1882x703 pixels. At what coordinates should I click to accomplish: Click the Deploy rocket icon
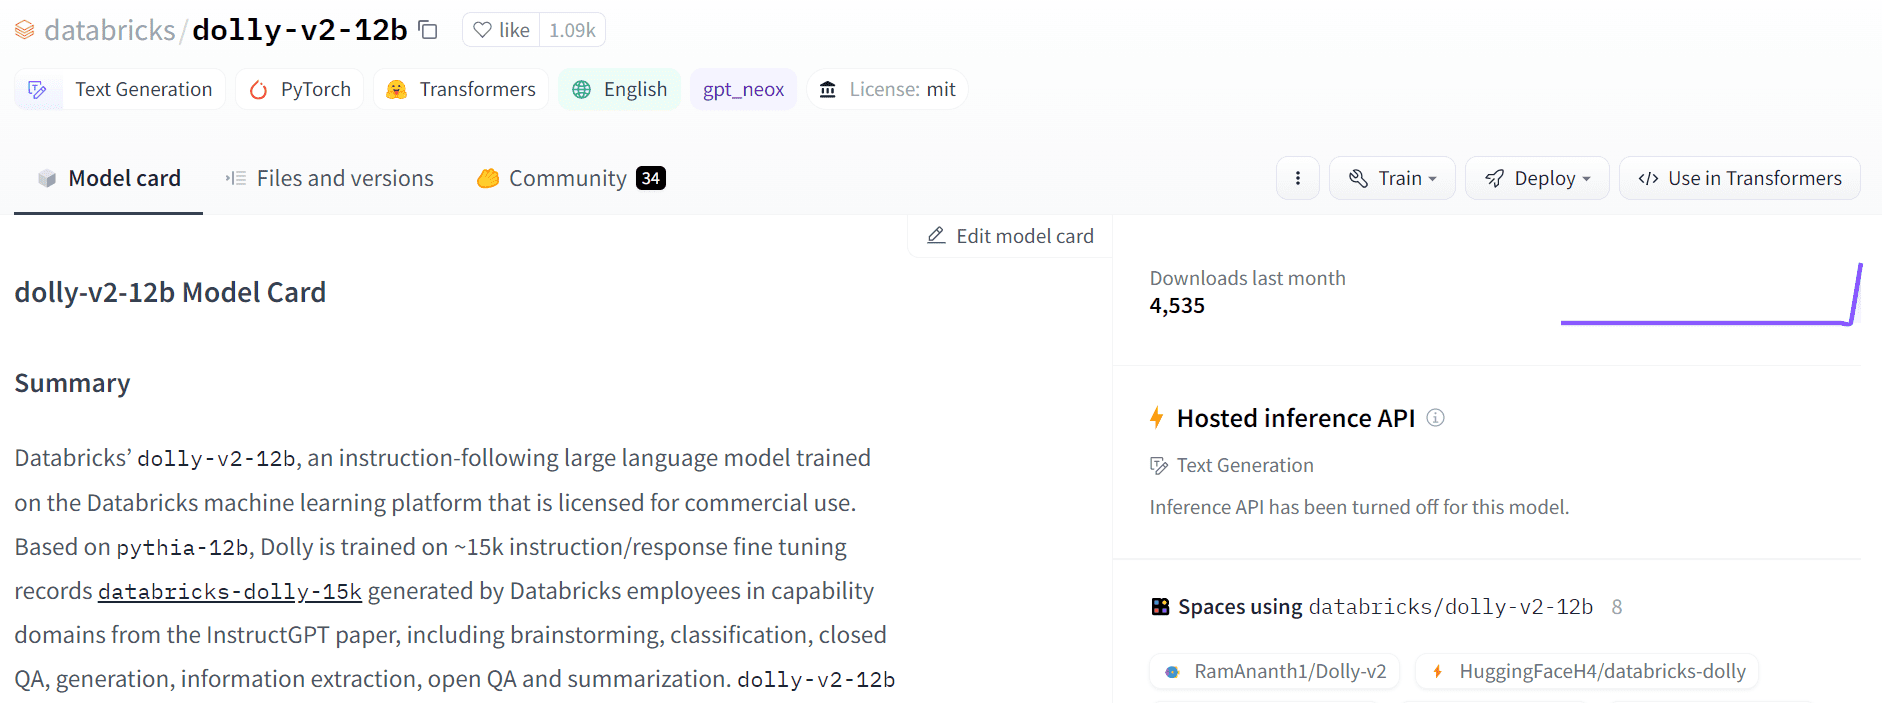coord(1495,178)
